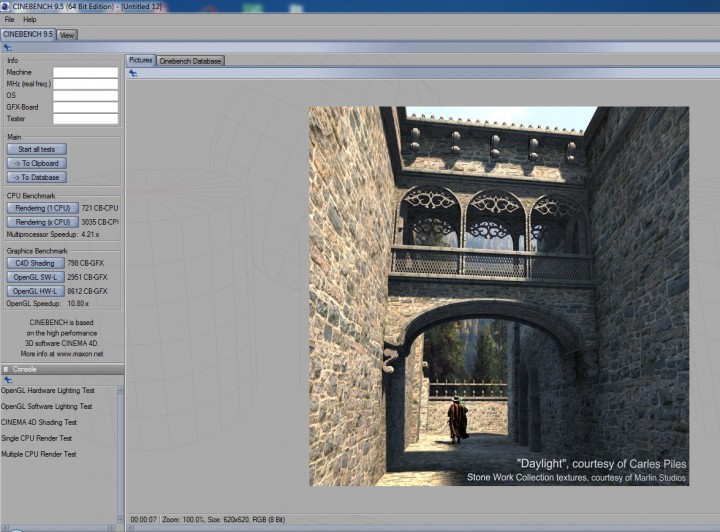Click the 2951 CB-GFX result value
This screenshot has height=532, width=720.
[x=87, y=277]
